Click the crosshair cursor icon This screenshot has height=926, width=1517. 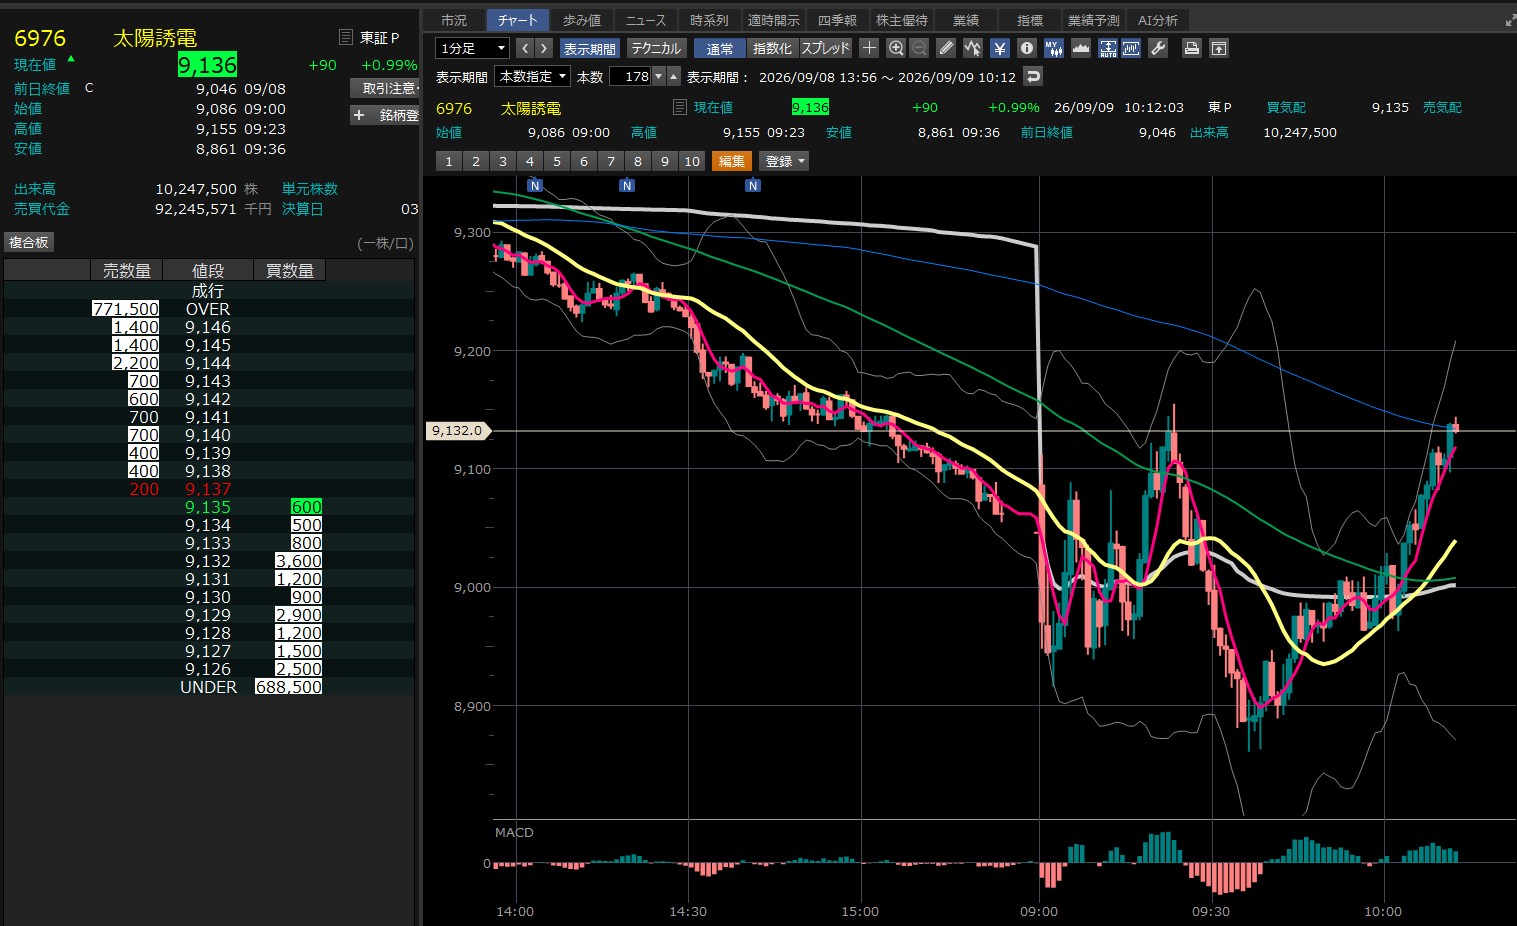click(x=870, y=48)
